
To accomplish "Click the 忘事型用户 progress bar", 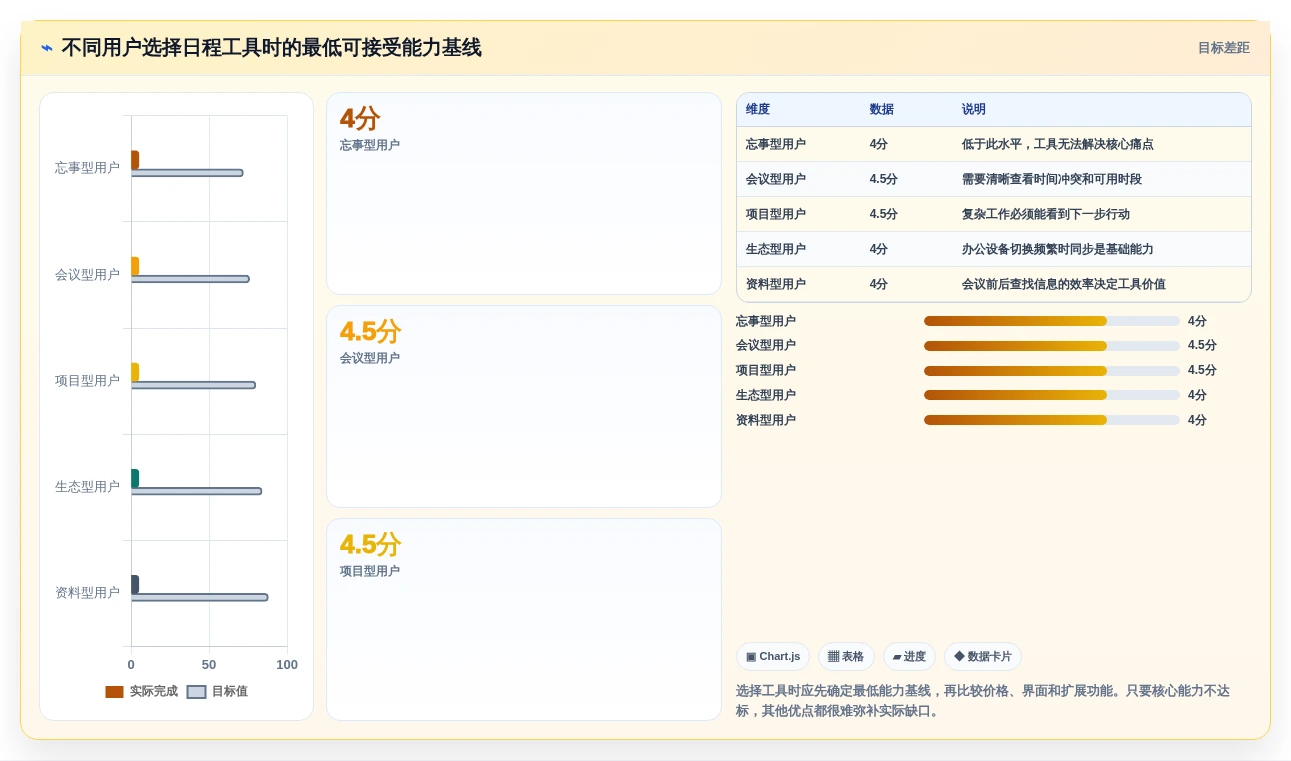I will click(x=1052, y=321).
